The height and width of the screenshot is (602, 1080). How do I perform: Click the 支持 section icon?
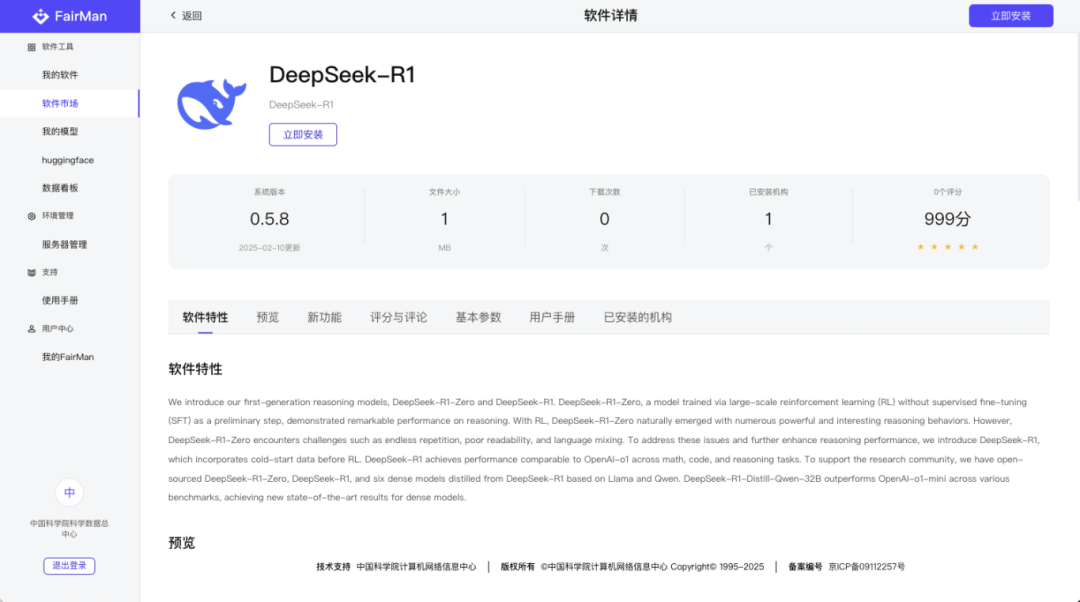tap(31, 273)
